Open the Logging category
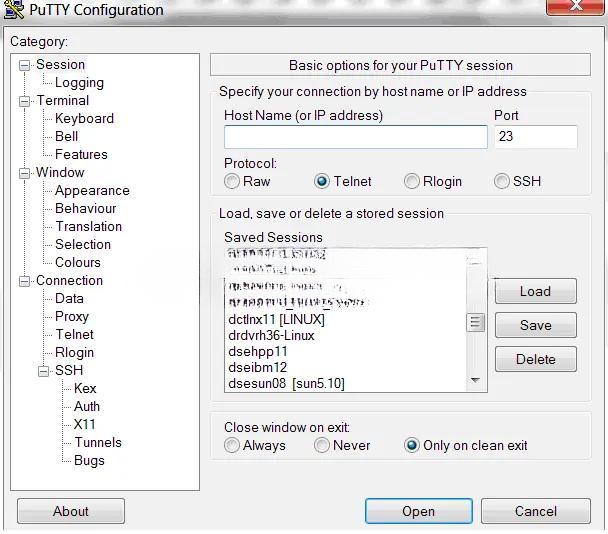The height and width of the screenshot is (534, 608). tap(79, 83)
